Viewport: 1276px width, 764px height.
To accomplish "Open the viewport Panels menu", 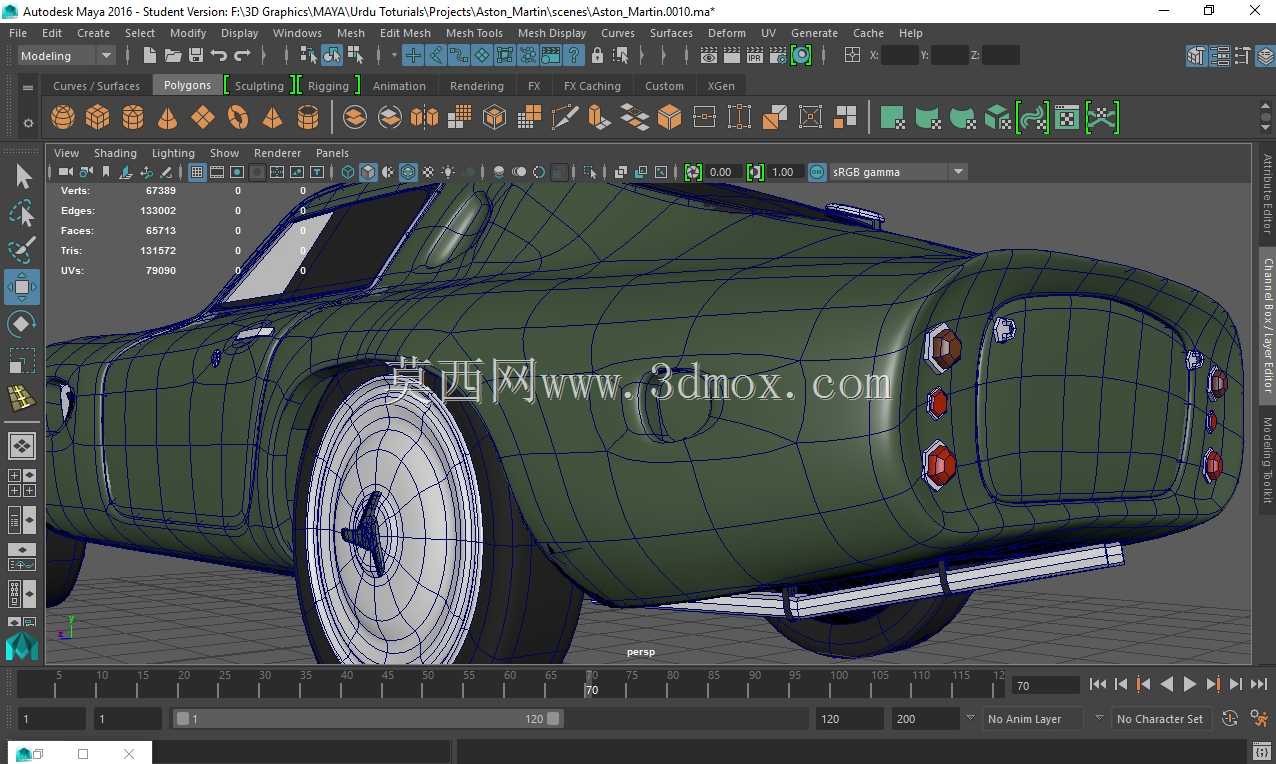I will [332, 153].
